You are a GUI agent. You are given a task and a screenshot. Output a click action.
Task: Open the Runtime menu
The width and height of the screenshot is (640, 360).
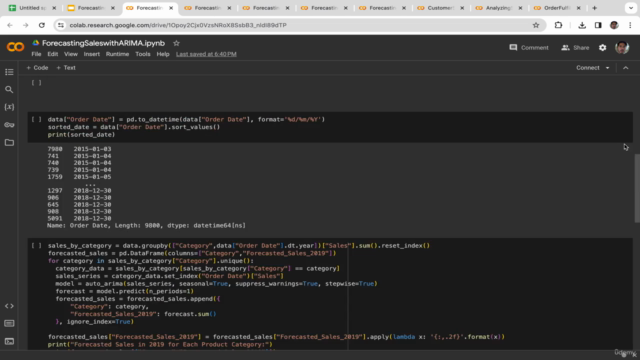(x=117, y=54)
